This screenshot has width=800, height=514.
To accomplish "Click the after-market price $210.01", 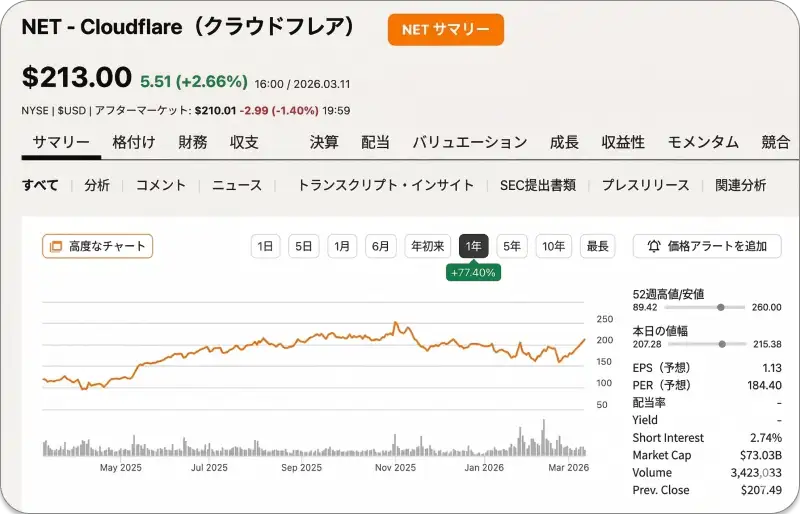I will pyautogui.click(x=215, y=111).
